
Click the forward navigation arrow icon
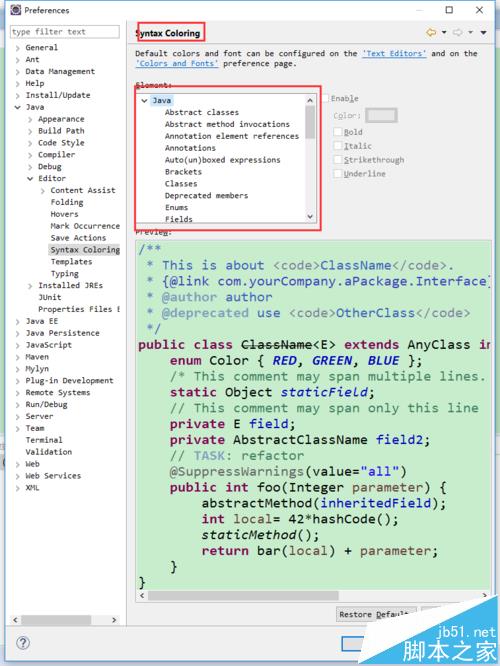click(458, 32)
